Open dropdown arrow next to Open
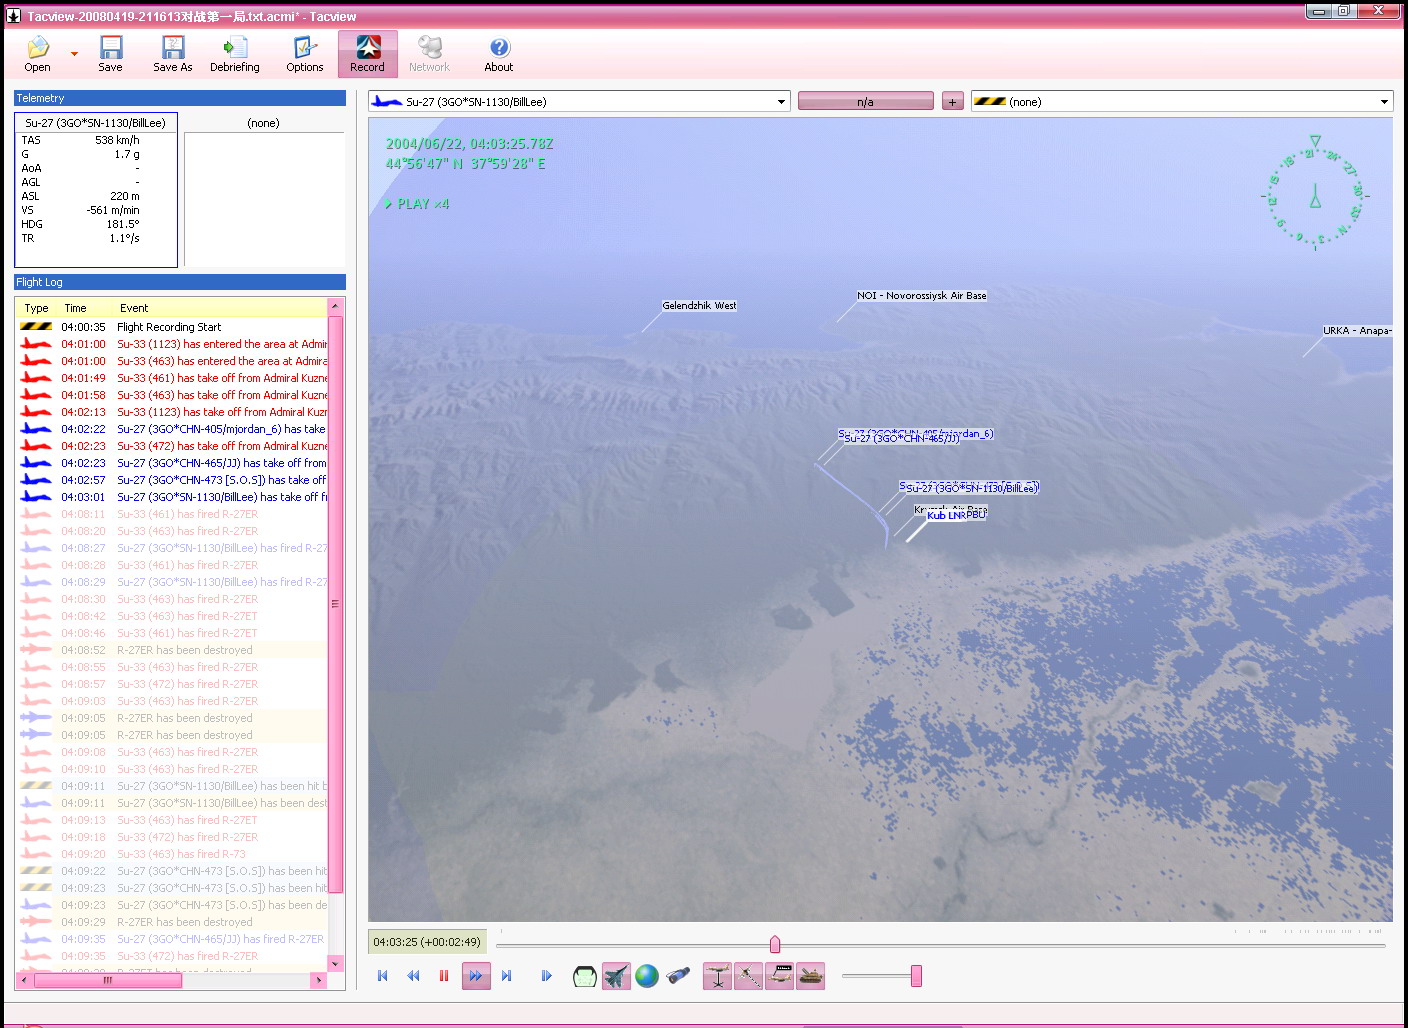The width and height of the screenshot is (1408, 1028). click(74, 54)
